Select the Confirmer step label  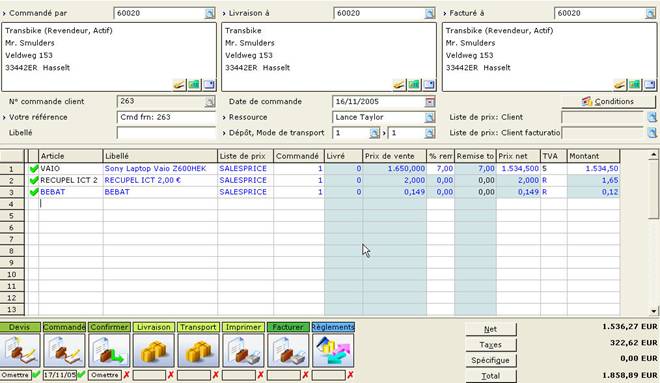[109, 327]
